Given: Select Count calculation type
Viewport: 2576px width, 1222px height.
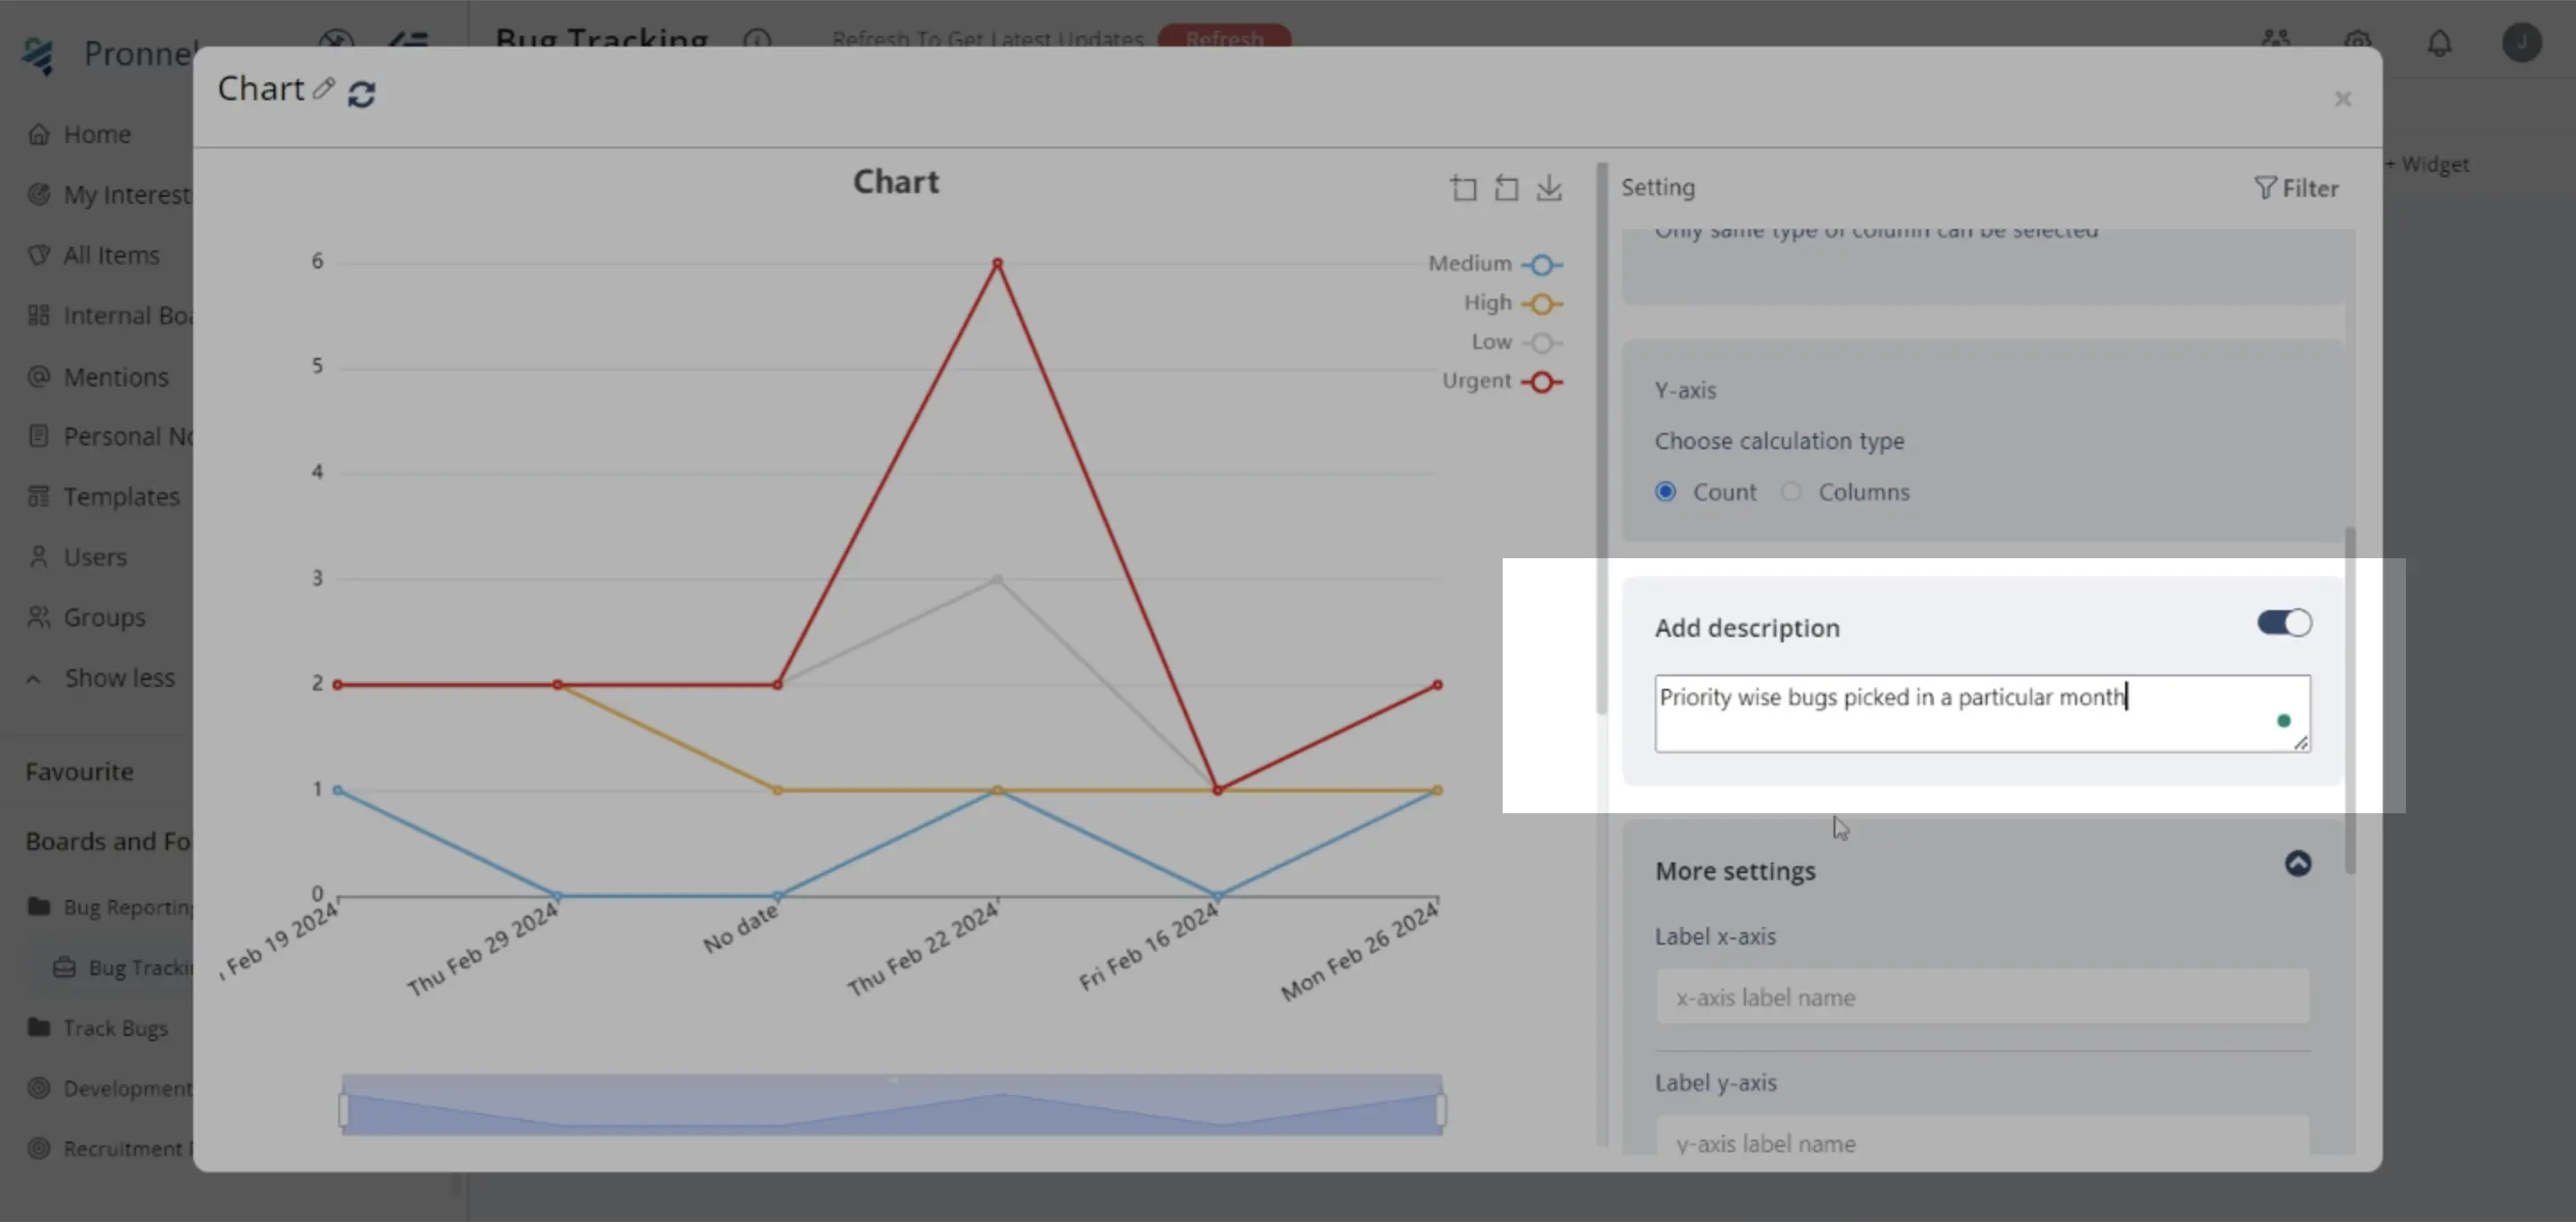Looking at the screenshot, I should coord(1665,491).
